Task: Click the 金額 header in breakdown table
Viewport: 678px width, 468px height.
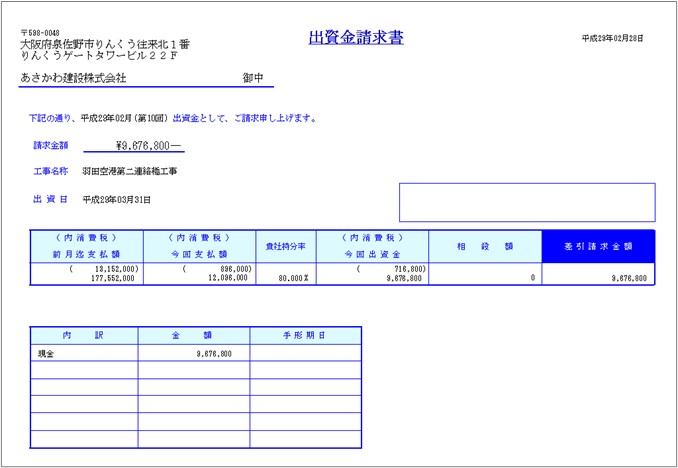Action: coord(193,335)
